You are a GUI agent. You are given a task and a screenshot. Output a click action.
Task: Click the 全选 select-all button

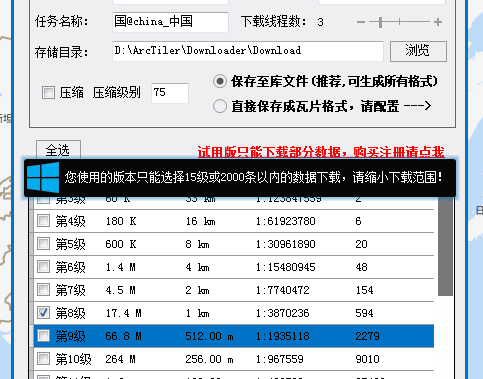click(x=58, y=150)
